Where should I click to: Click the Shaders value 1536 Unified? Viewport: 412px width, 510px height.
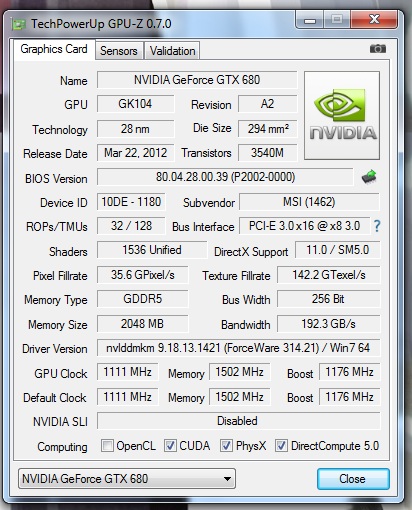tap(152, 250)
